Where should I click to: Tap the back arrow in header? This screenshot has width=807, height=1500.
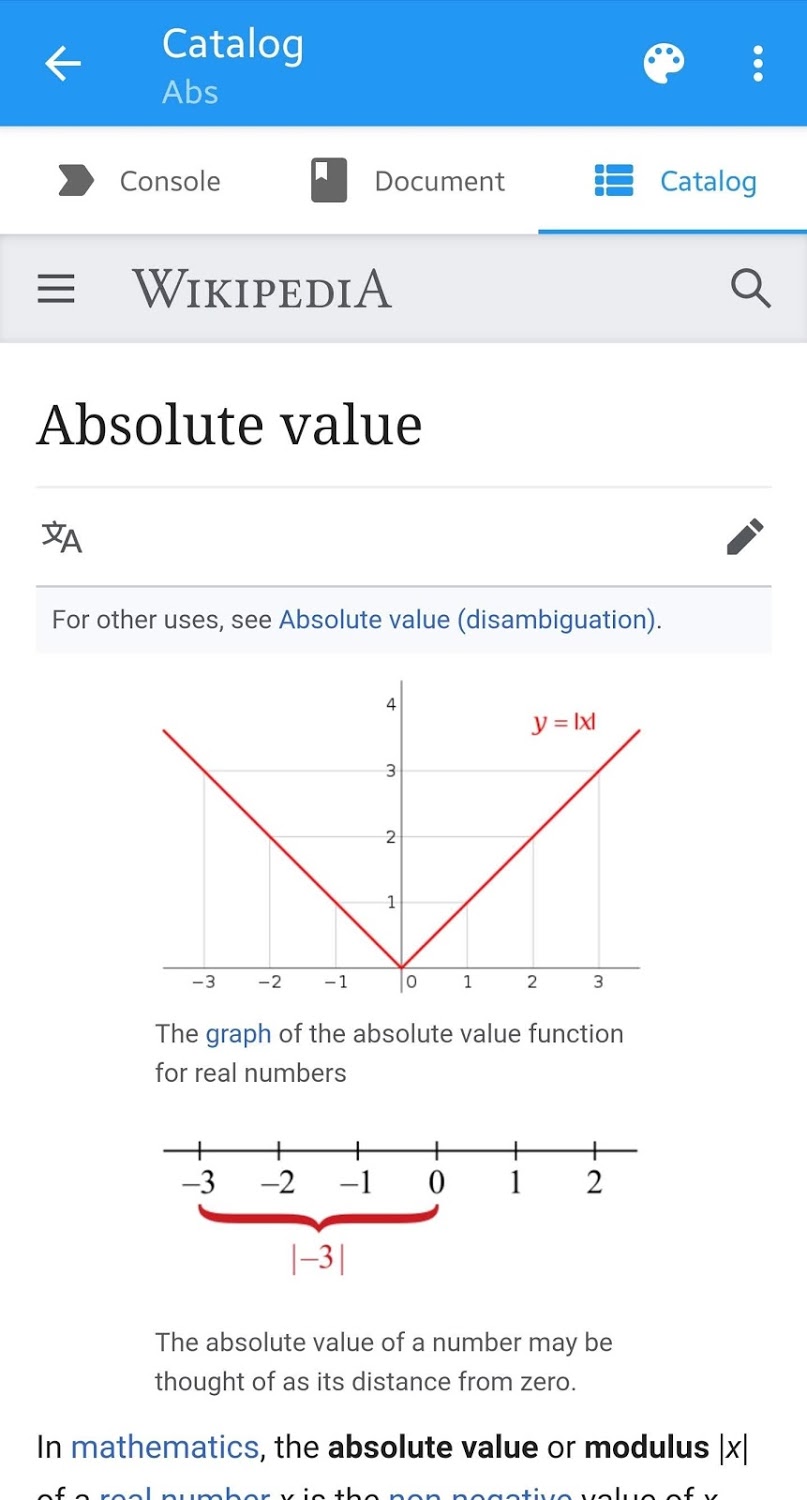tap(63, 64)
